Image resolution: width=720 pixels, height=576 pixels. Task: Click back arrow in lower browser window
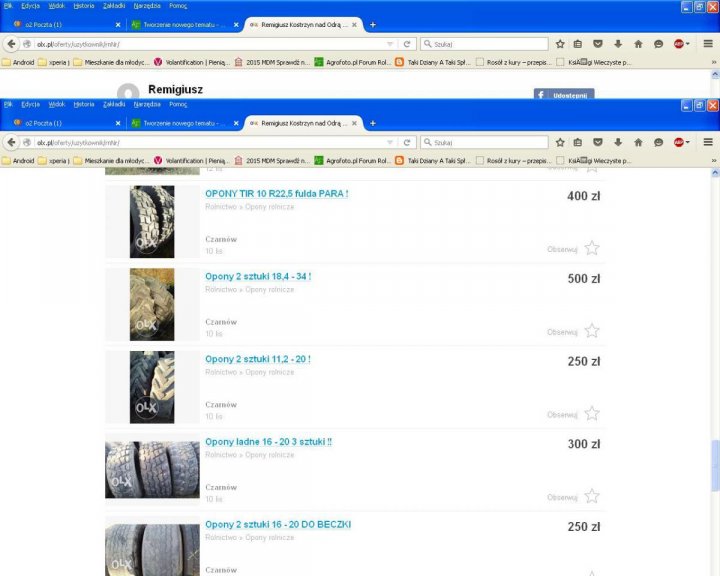coord(12,143)
